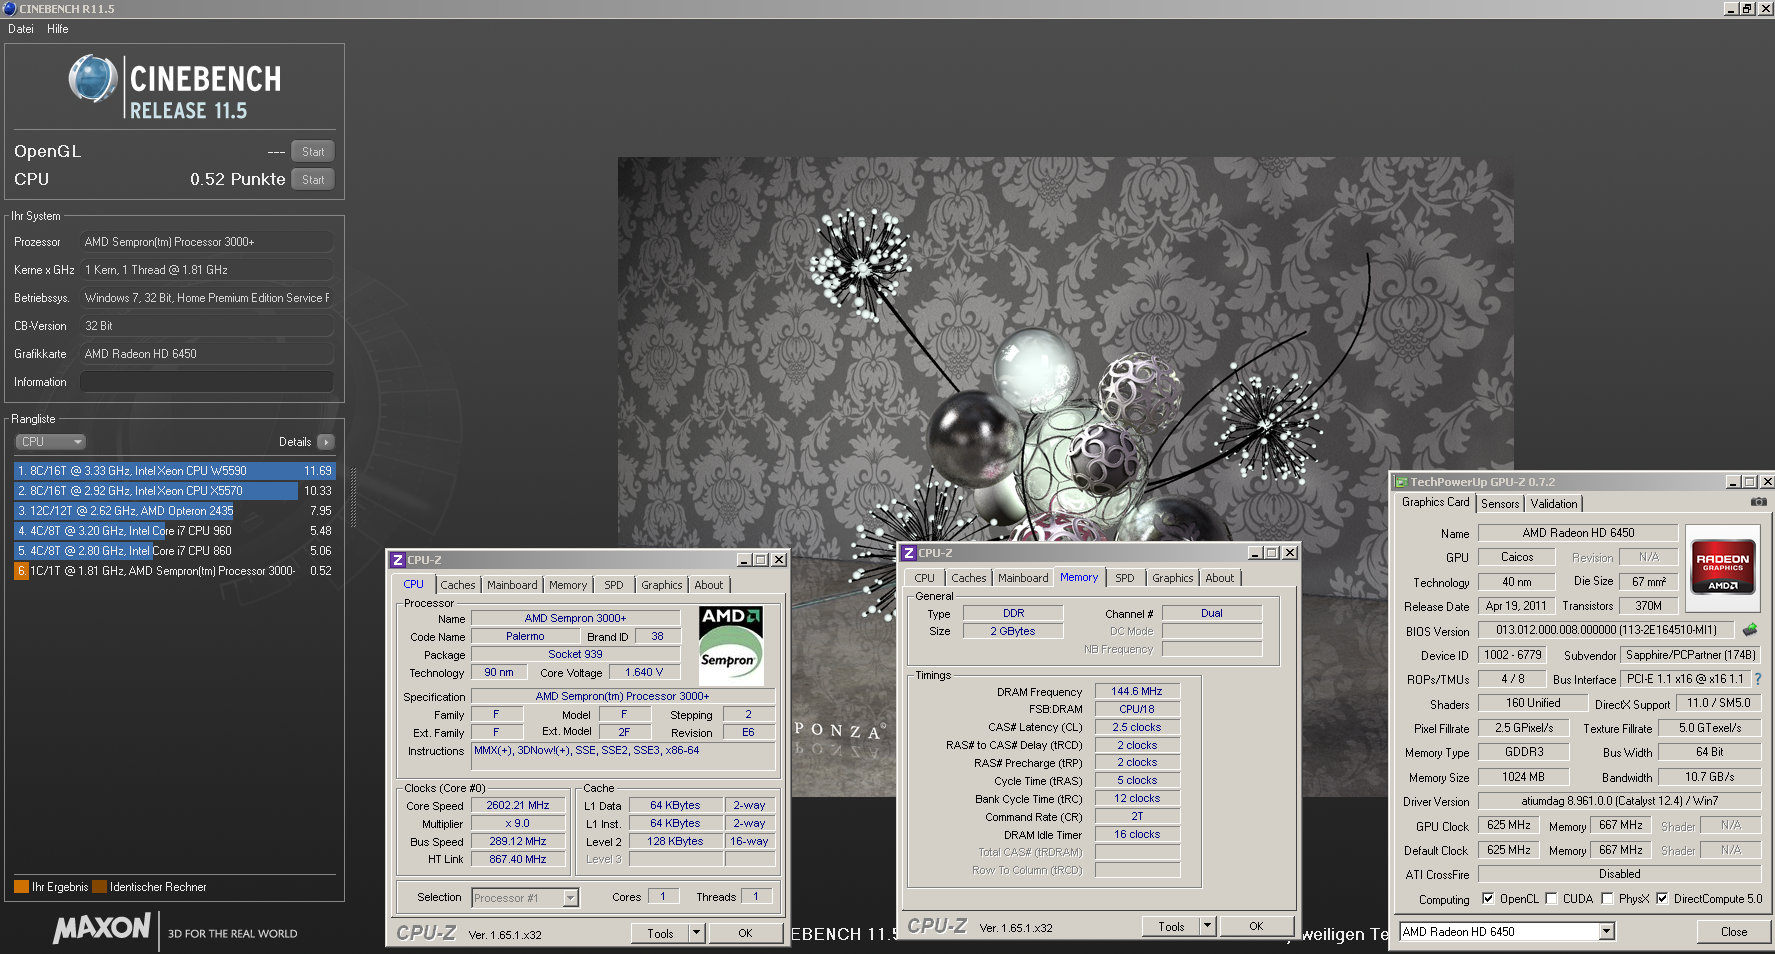Toggle the CUDA checkbox in GPU-Z

[x=1551, y=899]
